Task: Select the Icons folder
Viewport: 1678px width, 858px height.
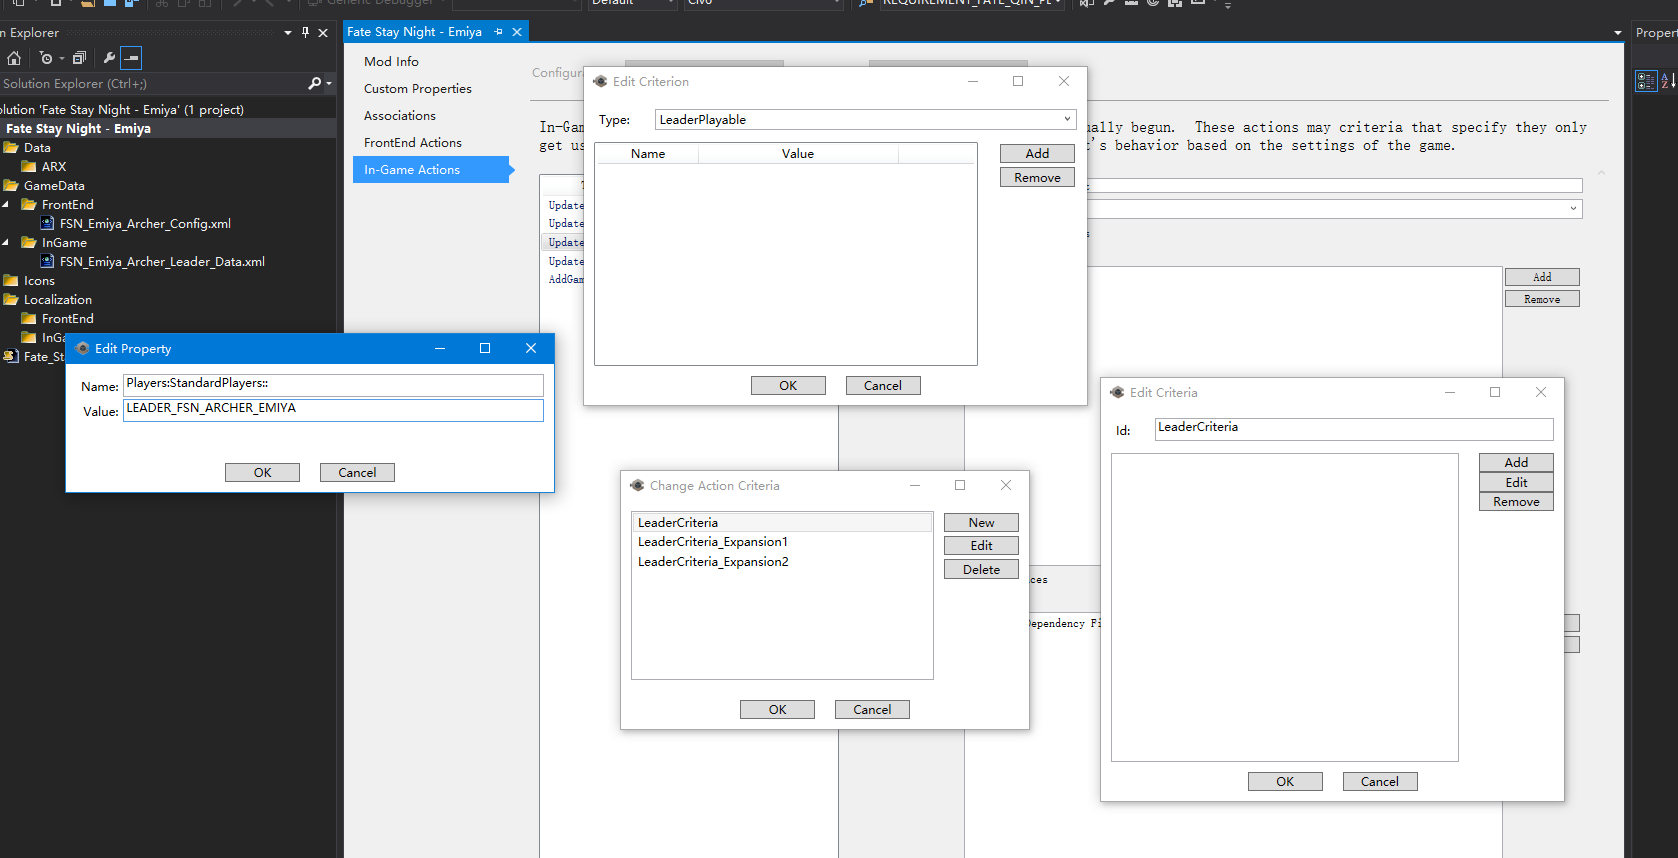Action: (x=39, y=281)
